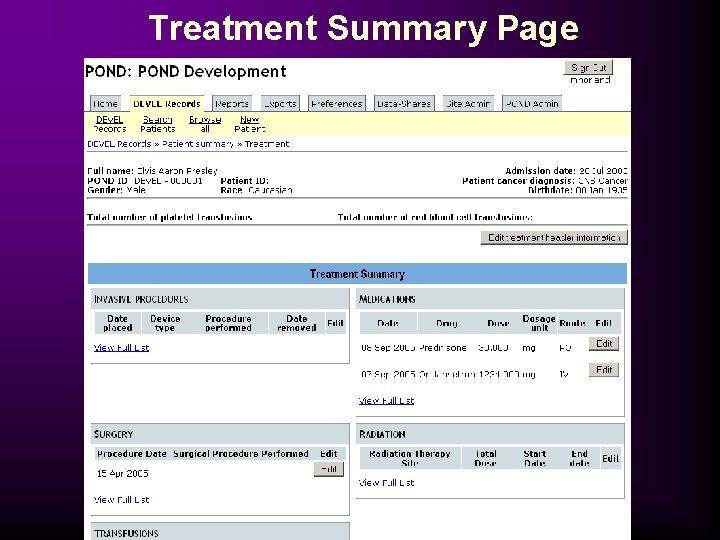The image size is (720, 540).
Task: Go to the Preferences tab
Action: click(x=337, y=104)
